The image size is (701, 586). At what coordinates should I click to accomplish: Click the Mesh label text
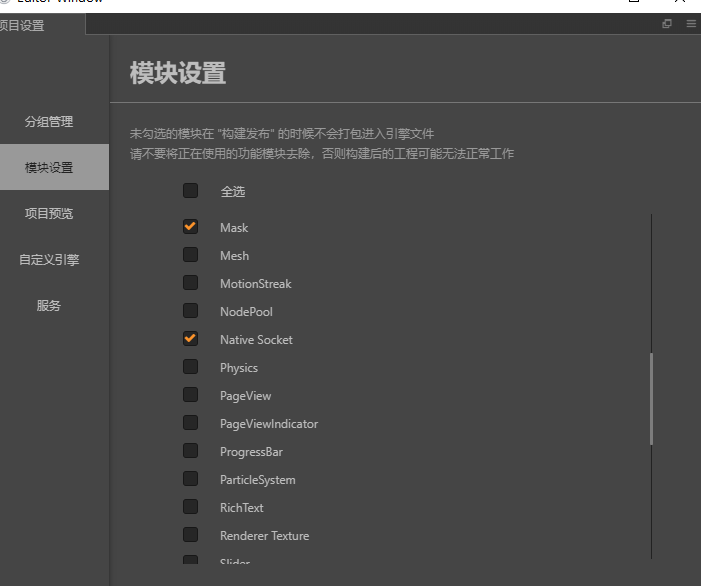[234, 256]
